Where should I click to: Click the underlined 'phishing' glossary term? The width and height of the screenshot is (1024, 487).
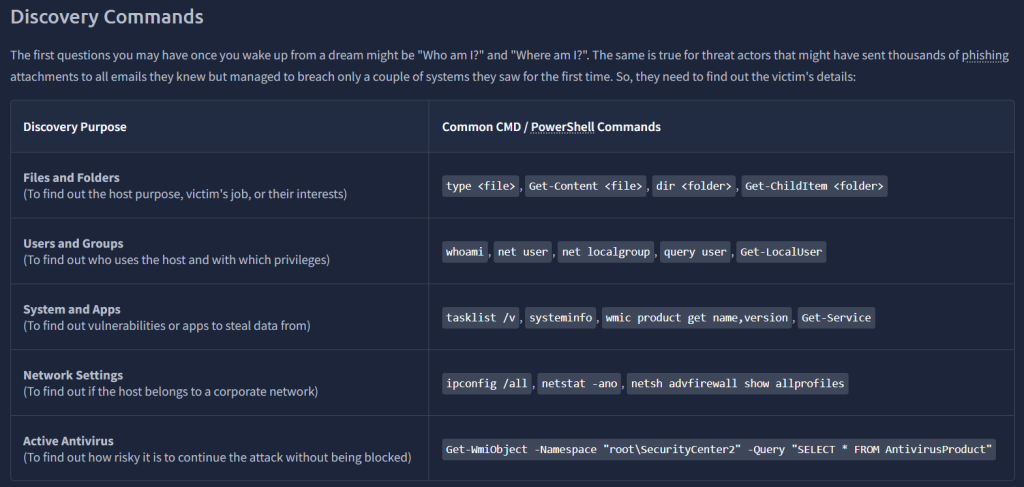984,55
